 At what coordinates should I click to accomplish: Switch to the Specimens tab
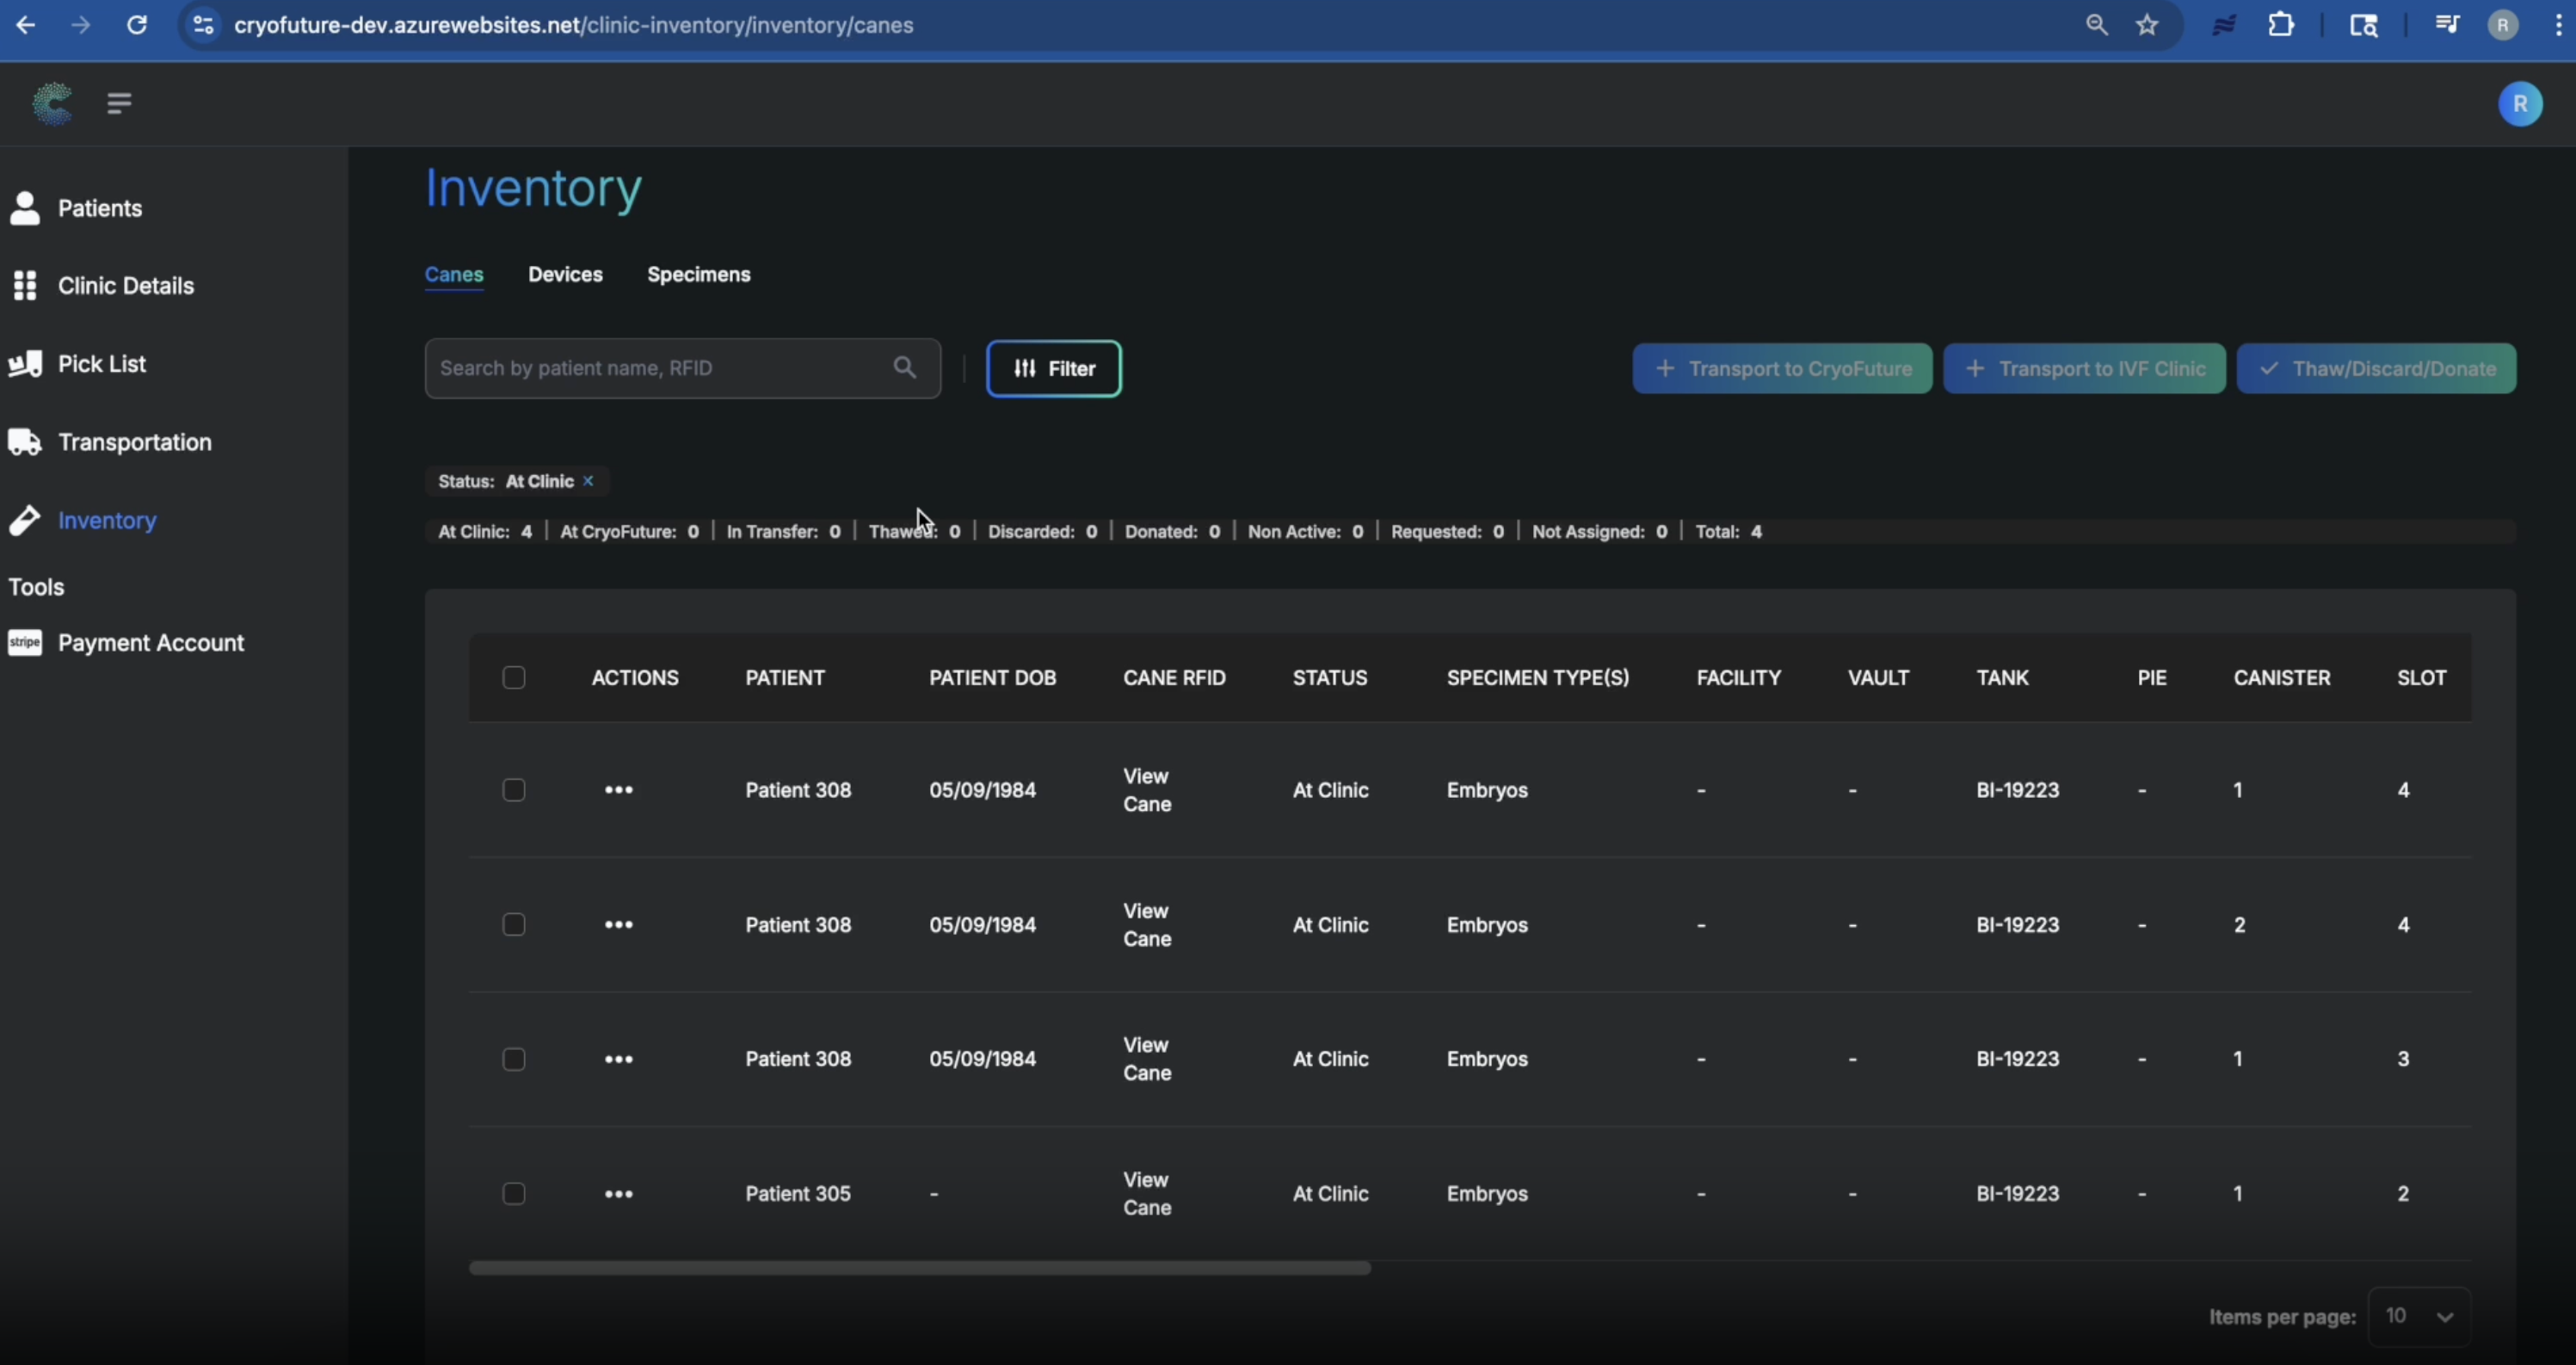coord(698,274)
